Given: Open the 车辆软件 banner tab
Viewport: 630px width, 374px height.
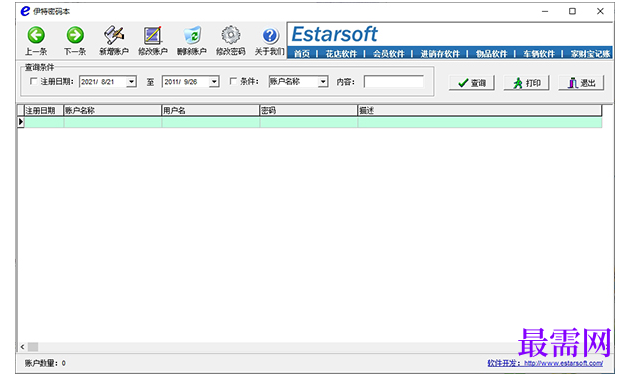Looking at the screenshot, I should (538, 53).
